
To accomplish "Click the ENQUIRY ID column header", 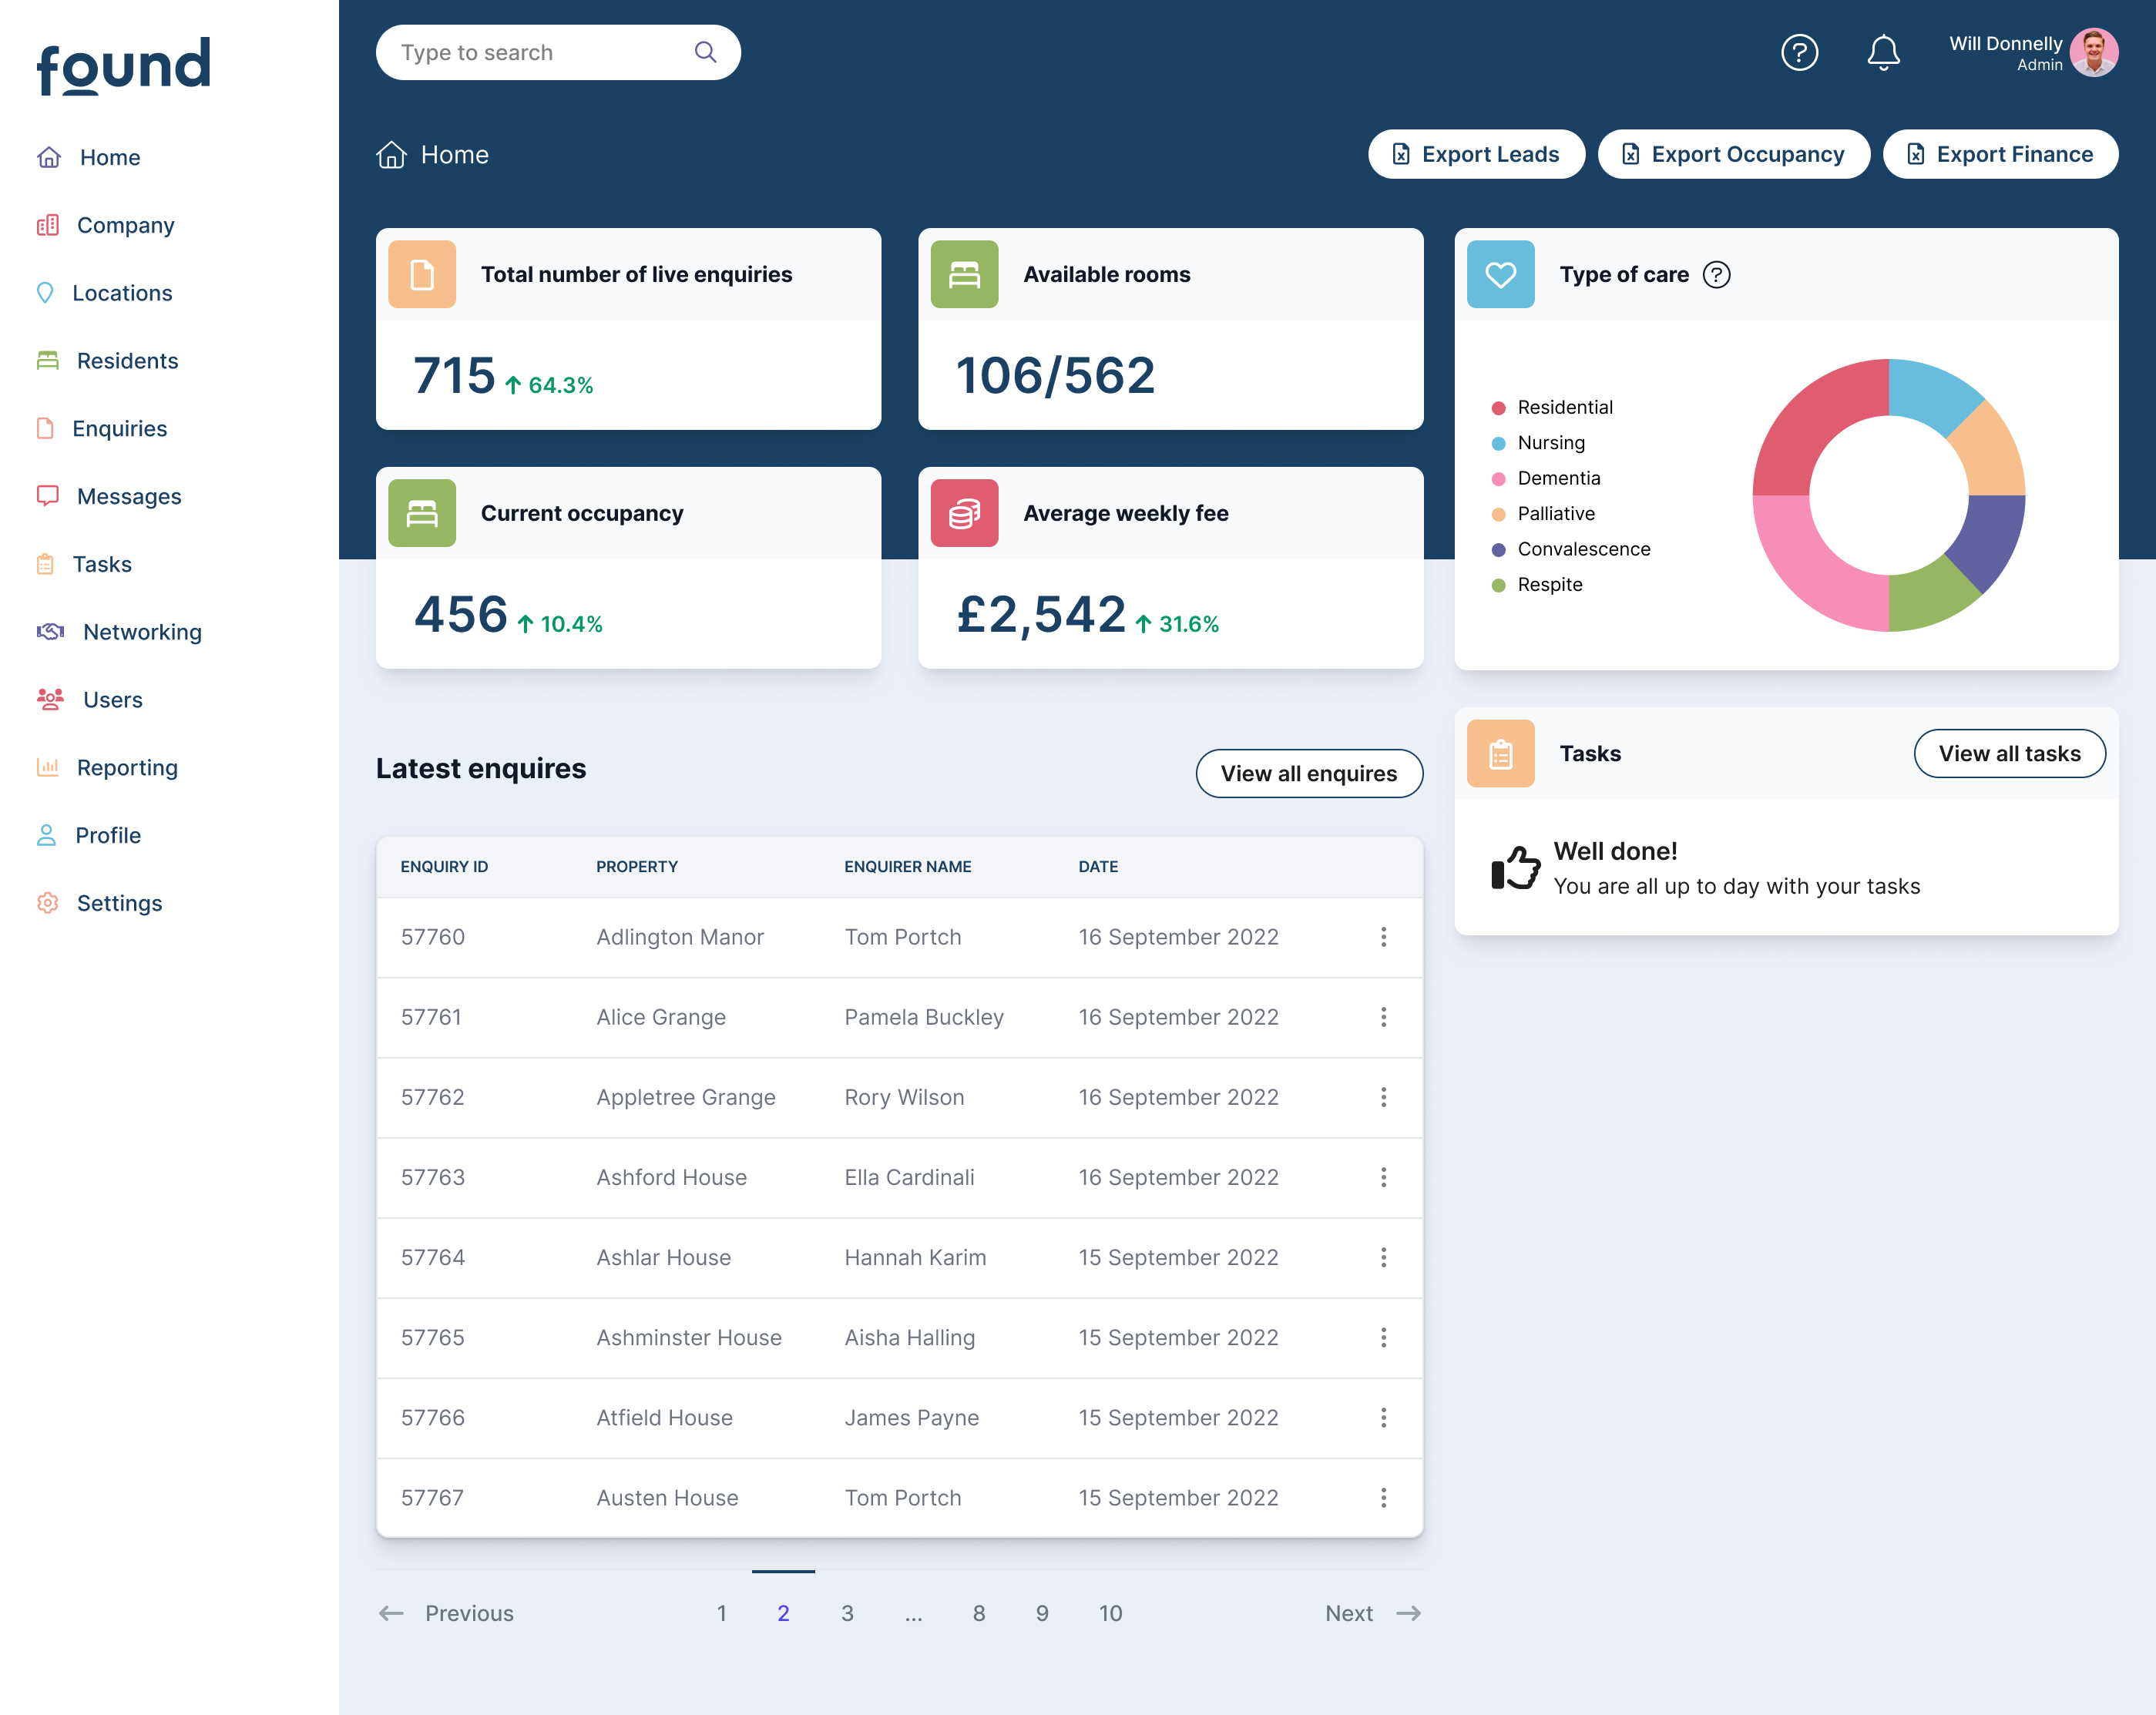I will (x=444, y=866).
